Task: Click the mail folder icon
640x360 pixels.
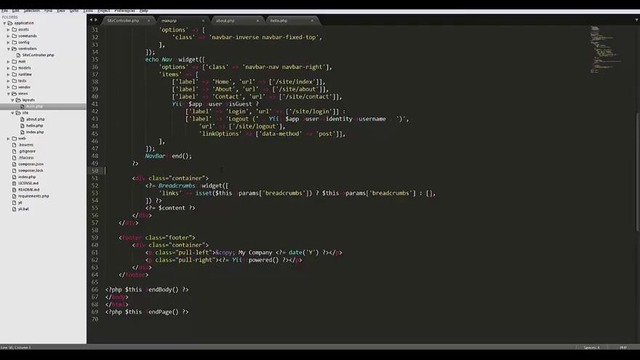Action: tap(14, 62)
